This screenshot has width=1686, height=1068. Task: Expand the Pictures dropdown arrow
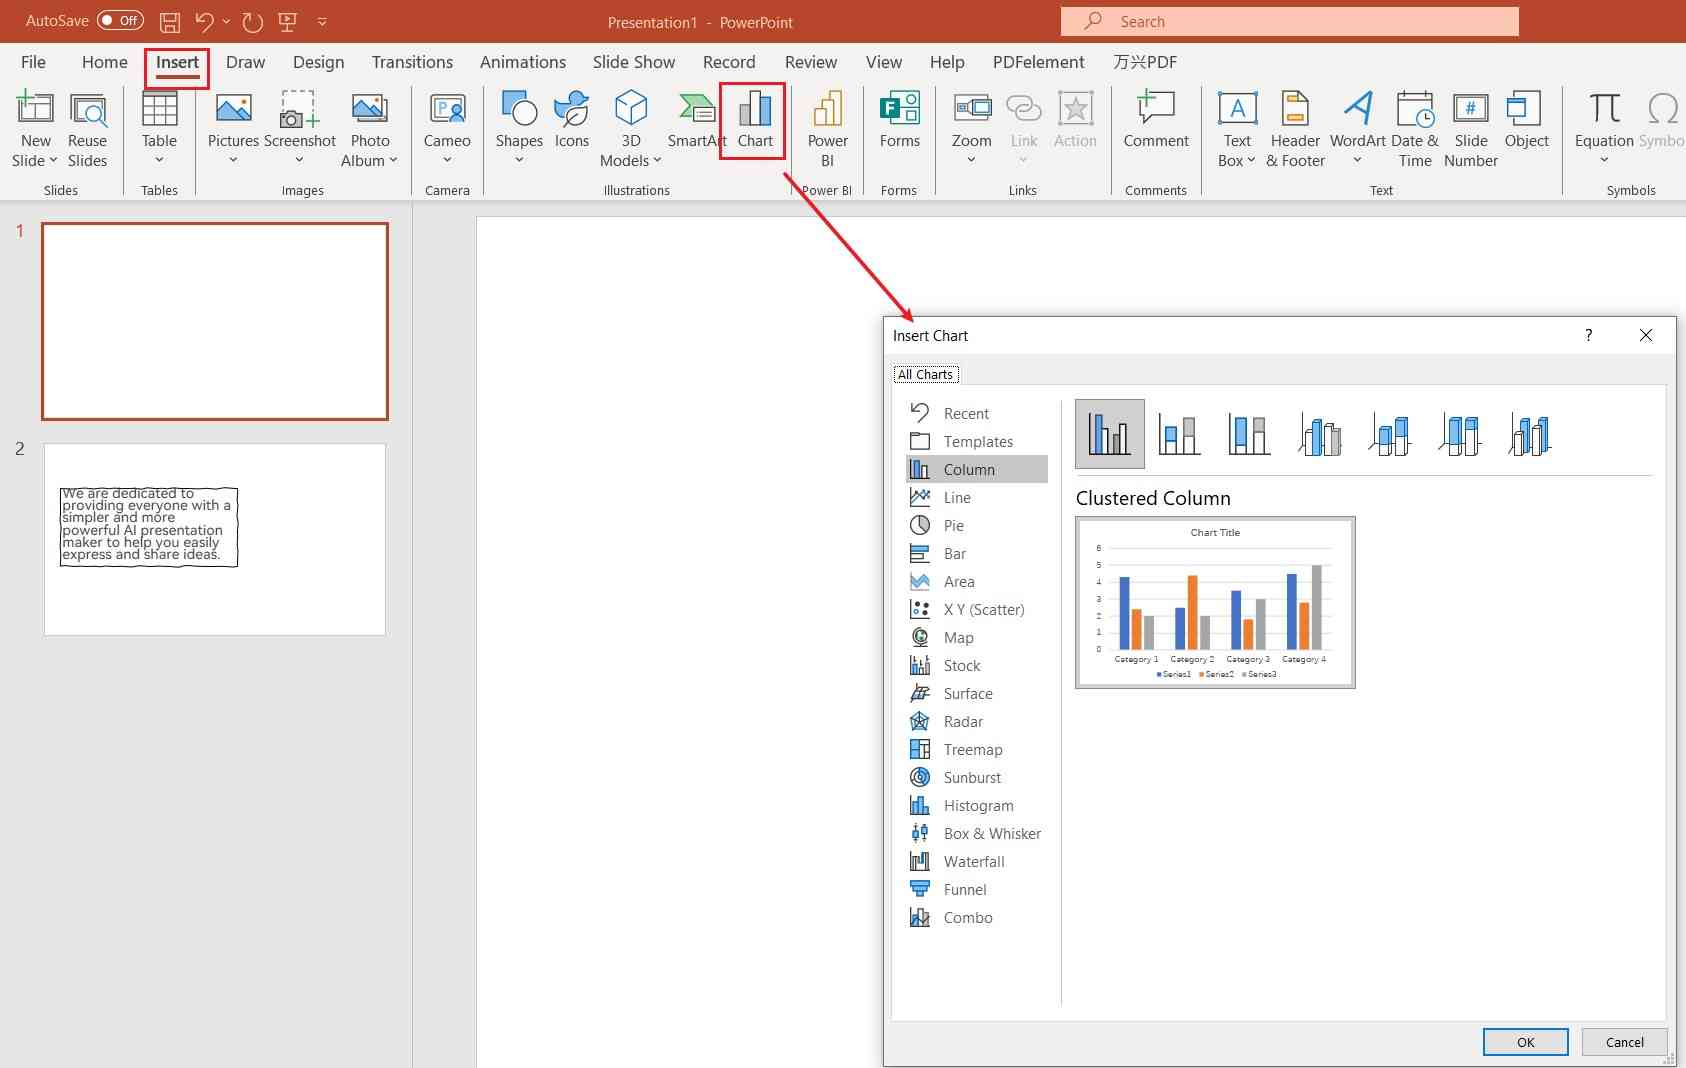(x=233, y=160)
